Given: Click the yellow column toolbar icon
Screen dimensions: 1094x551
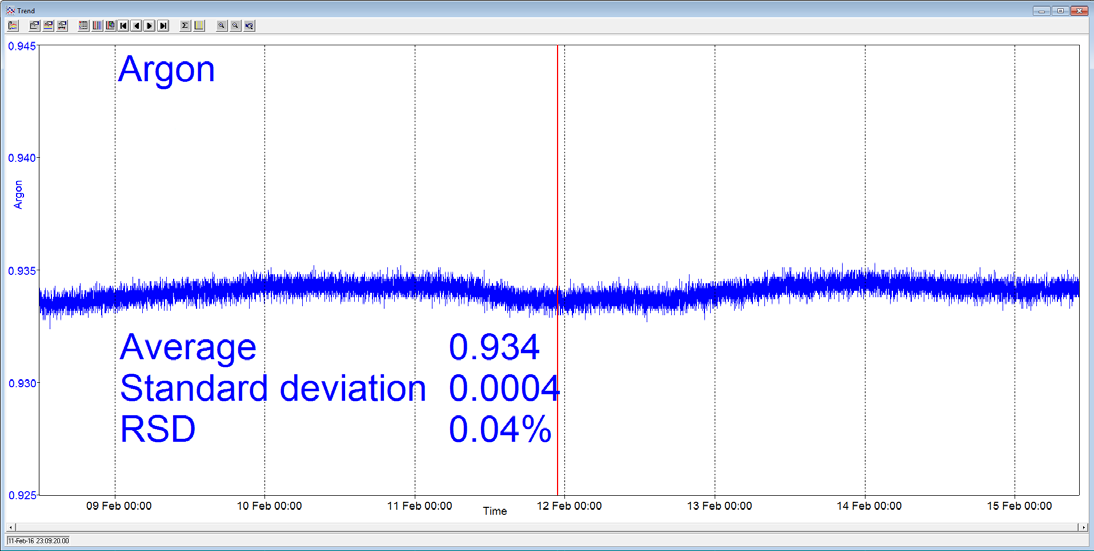Looking at the screenshot, I should click(199, 26).
